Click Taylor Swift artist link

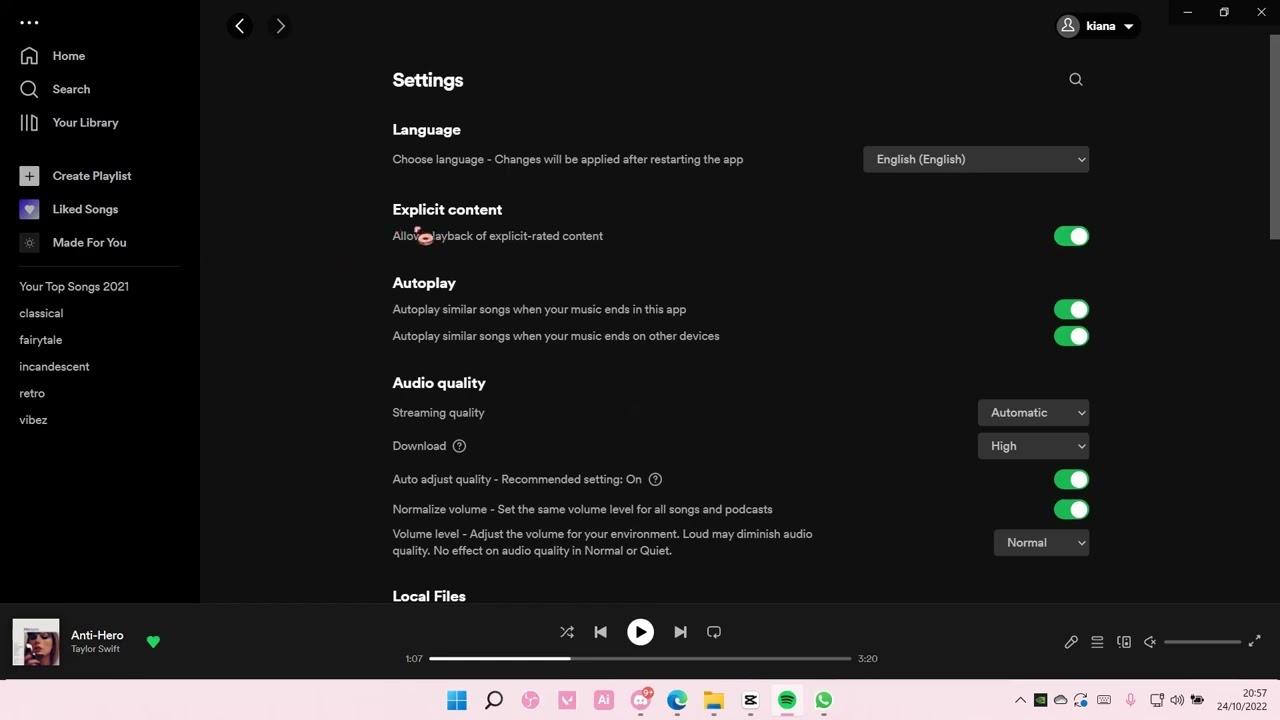95,649
